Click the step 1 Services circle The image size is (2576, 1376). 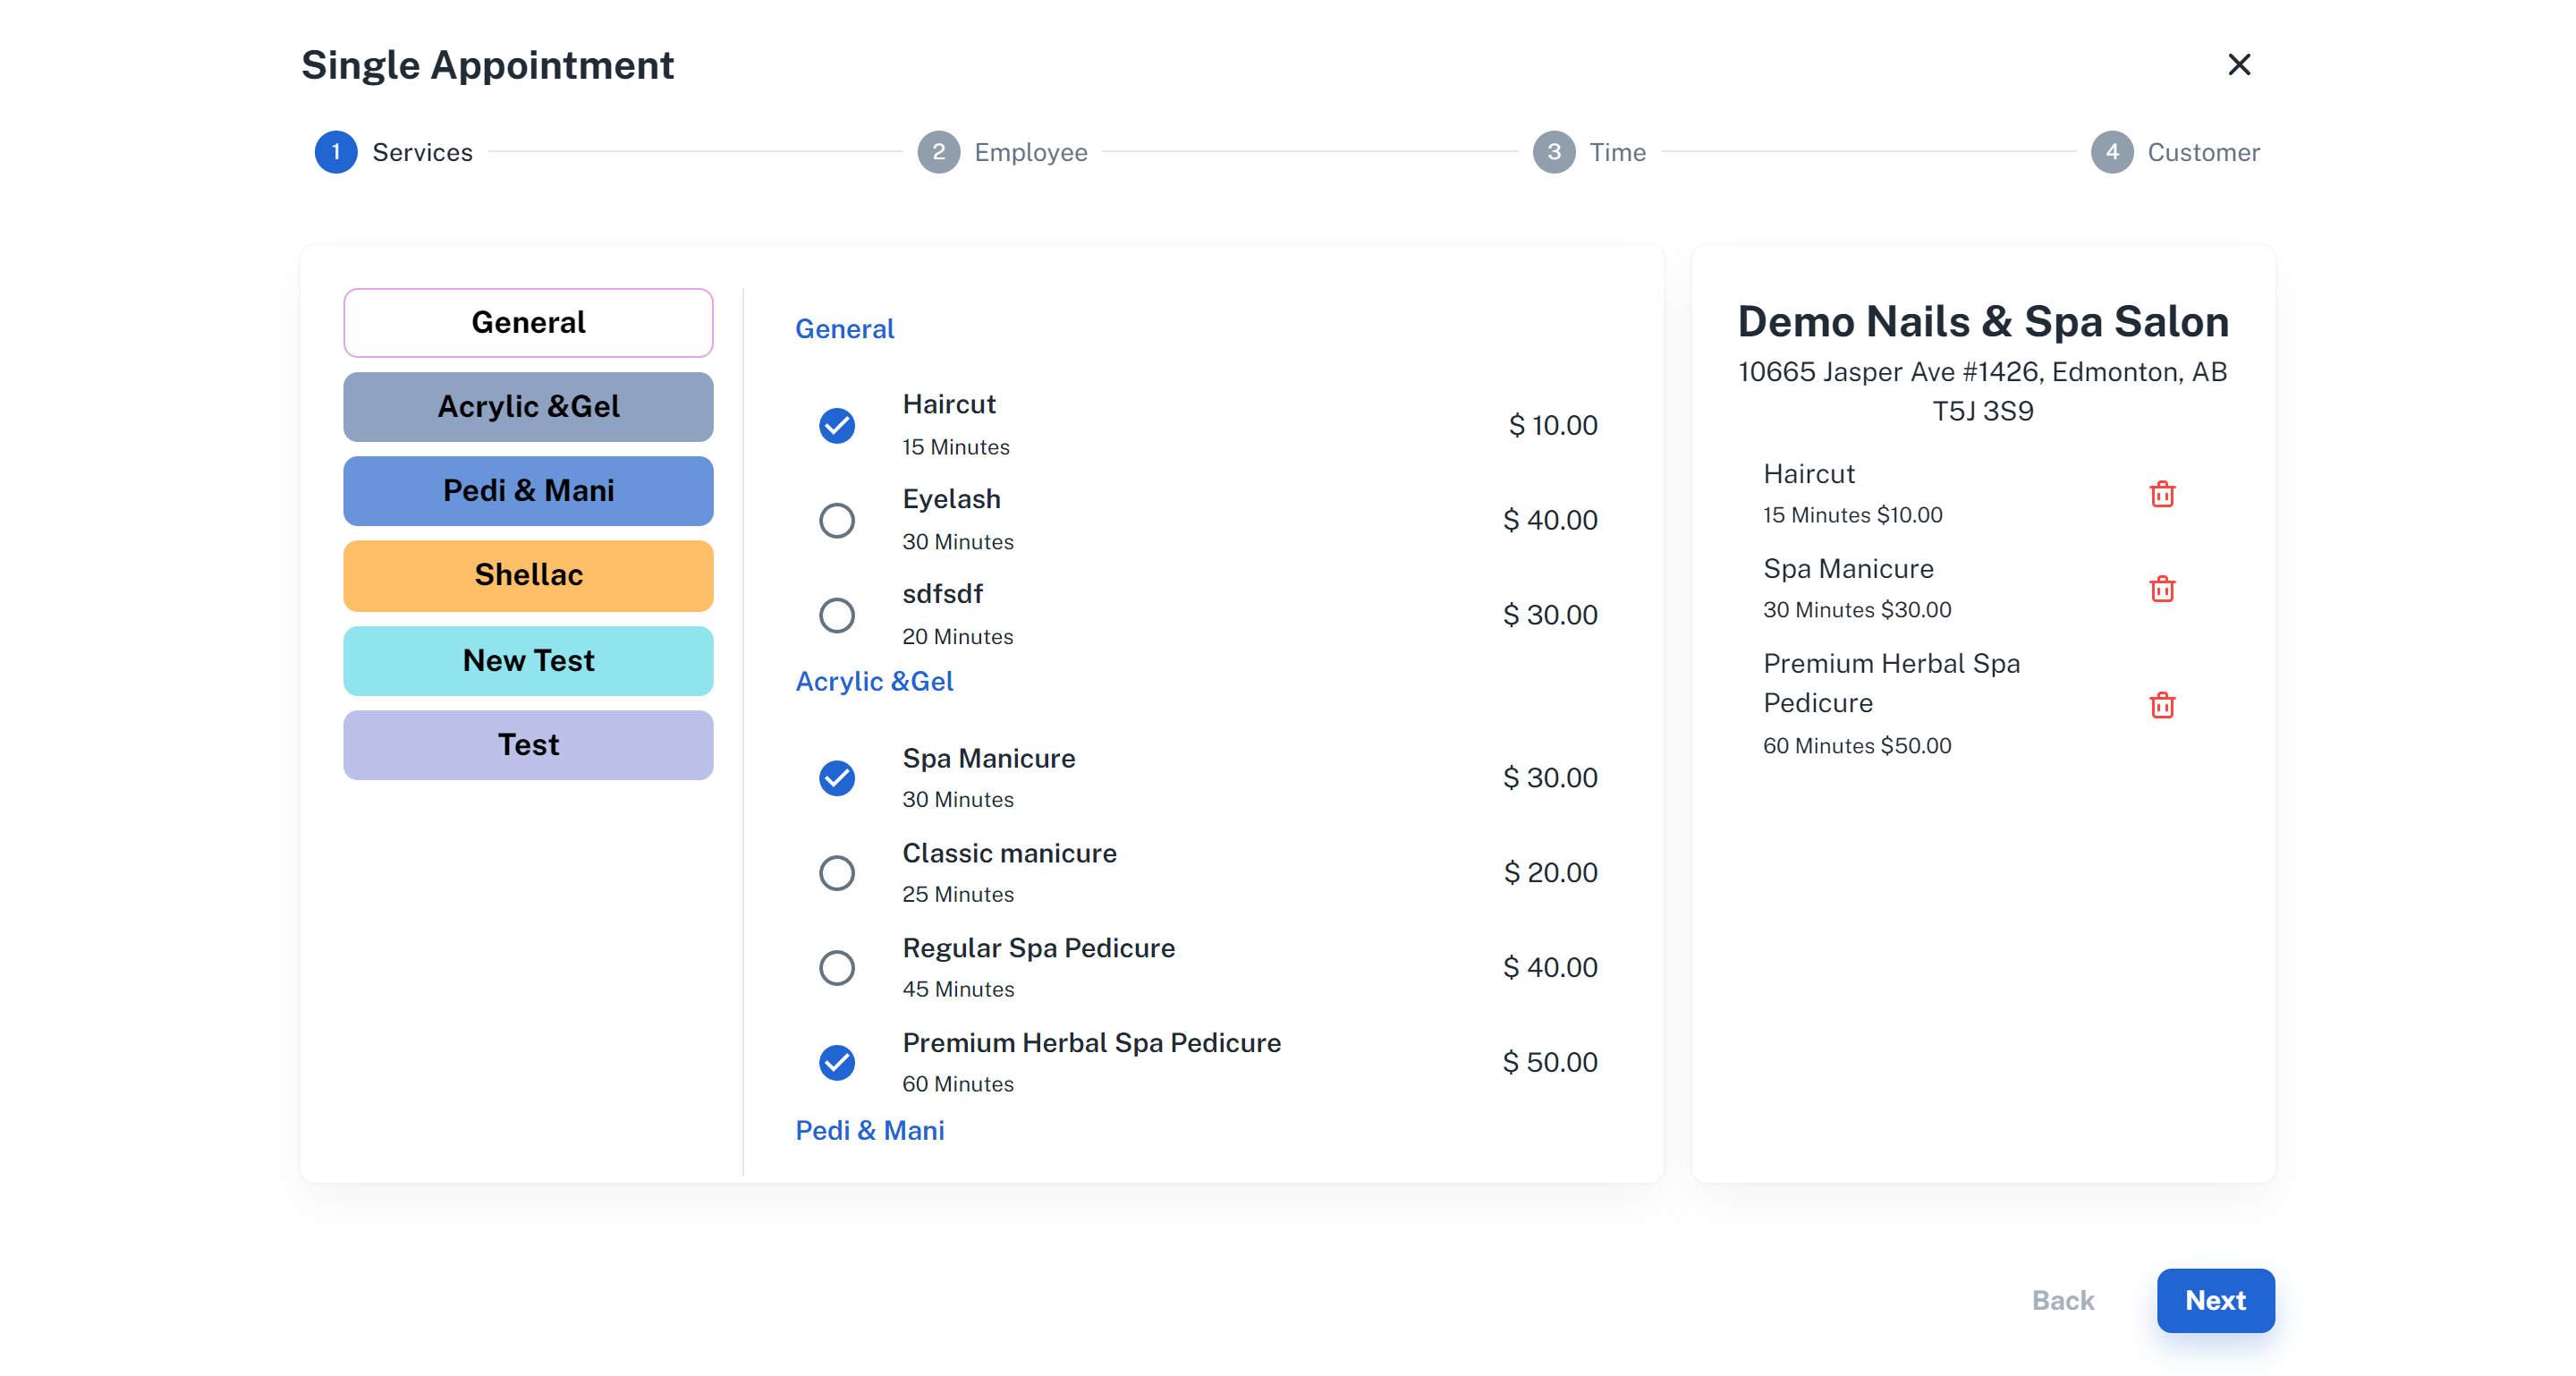pyautogui.click(x=336, y=152)
